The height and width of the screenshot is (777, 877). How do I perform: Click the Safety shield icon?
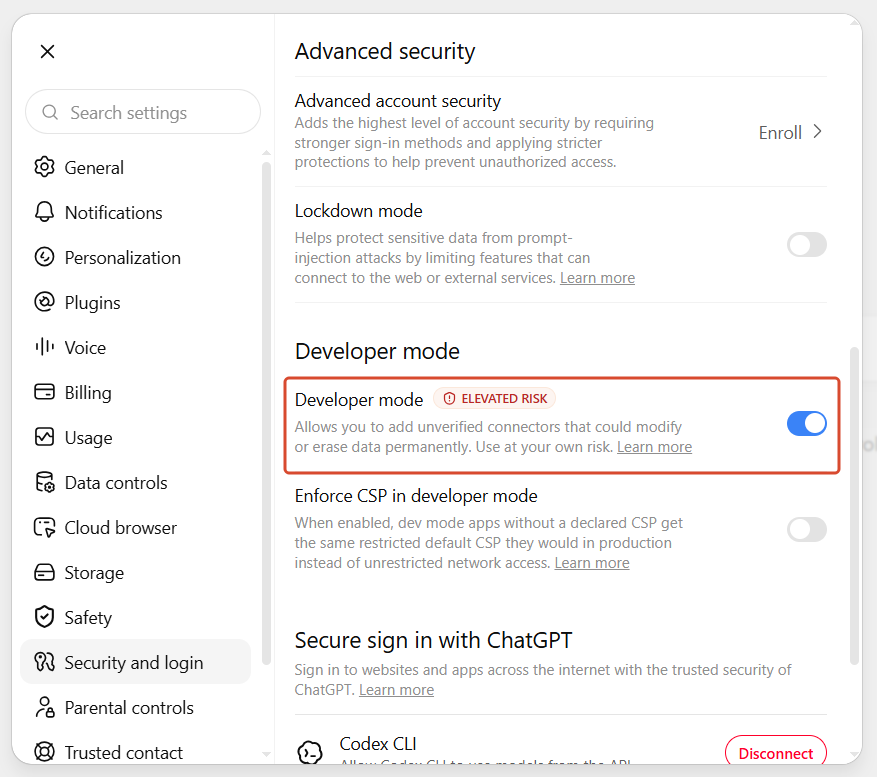pos(44,617)
